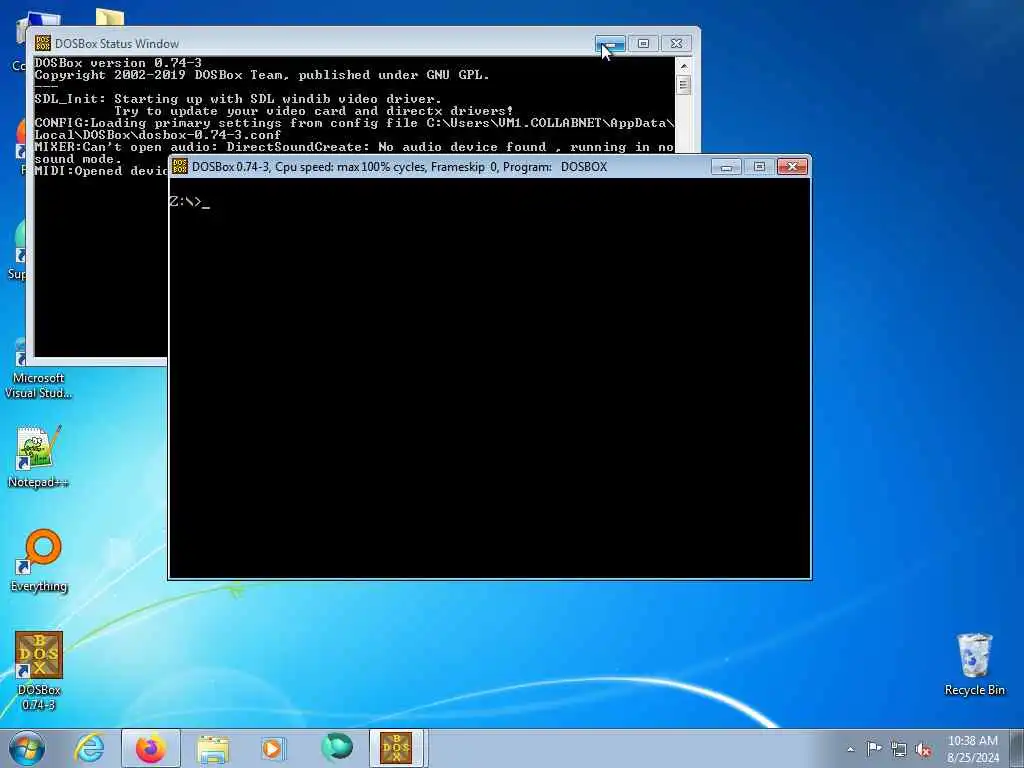The width and height of the screenshot is (1024, 768).
Task: Click the 'SDL_Init: Starting up' log line
Action: (x=238, y=99)
